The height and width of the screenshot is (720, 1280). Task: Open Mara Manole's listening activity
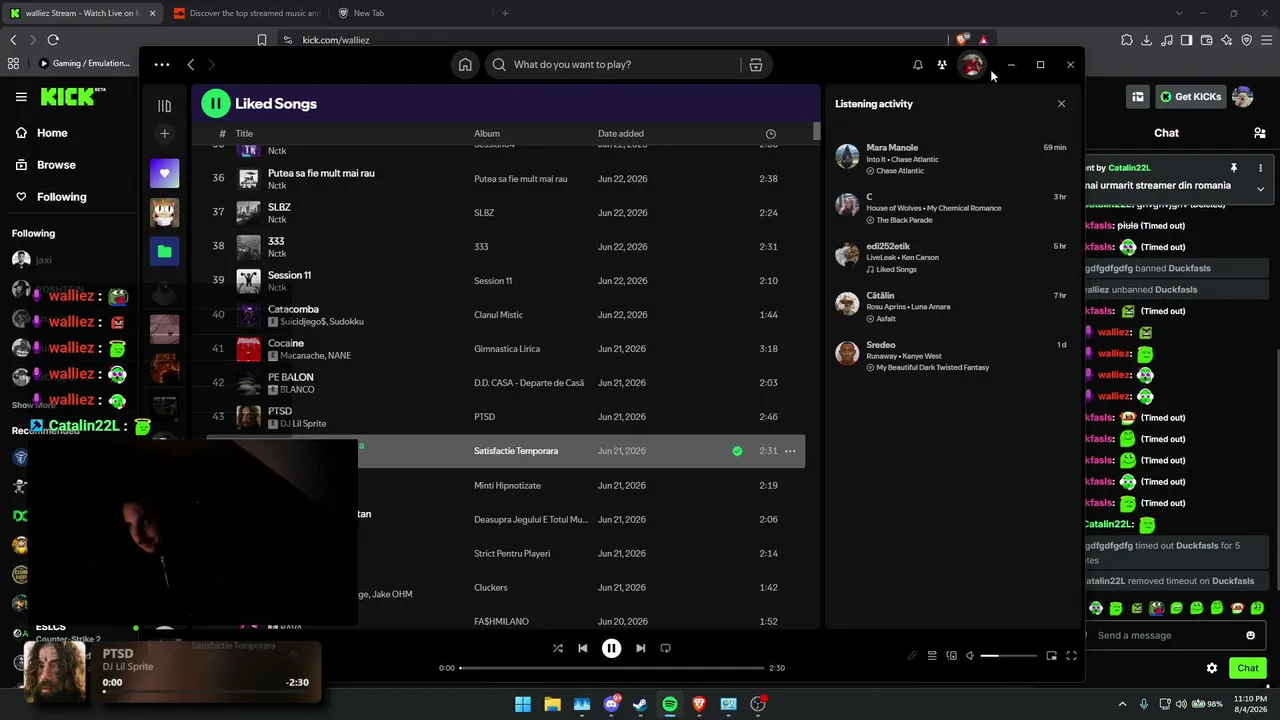tap(950, 158)
